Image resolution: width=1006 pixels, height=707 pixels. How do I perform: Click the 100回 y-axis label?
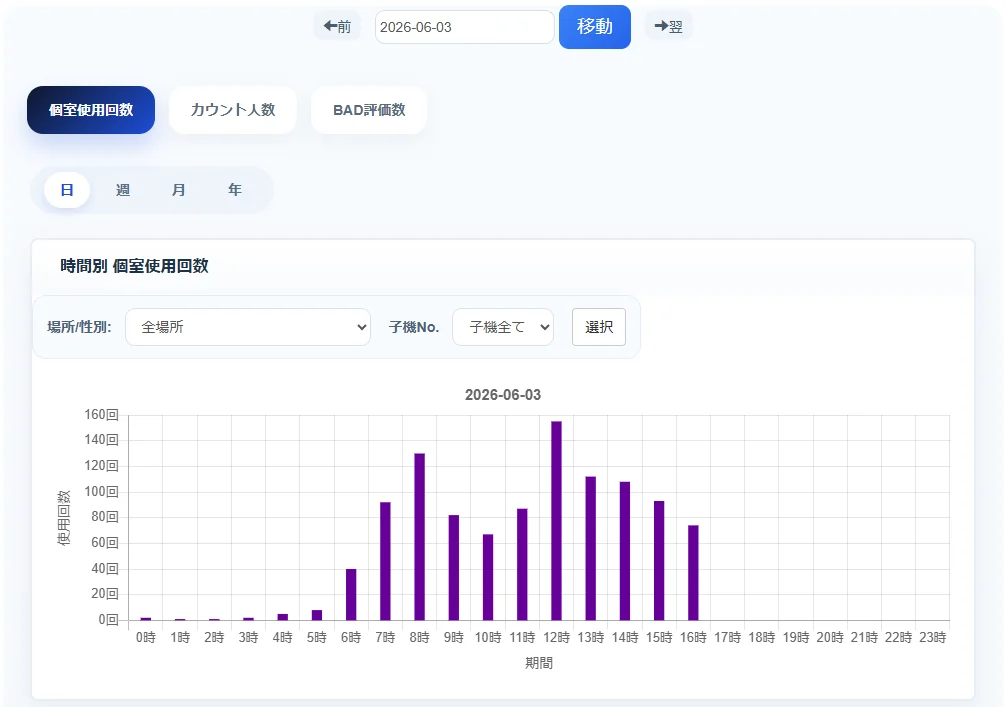tap(101, 491)
